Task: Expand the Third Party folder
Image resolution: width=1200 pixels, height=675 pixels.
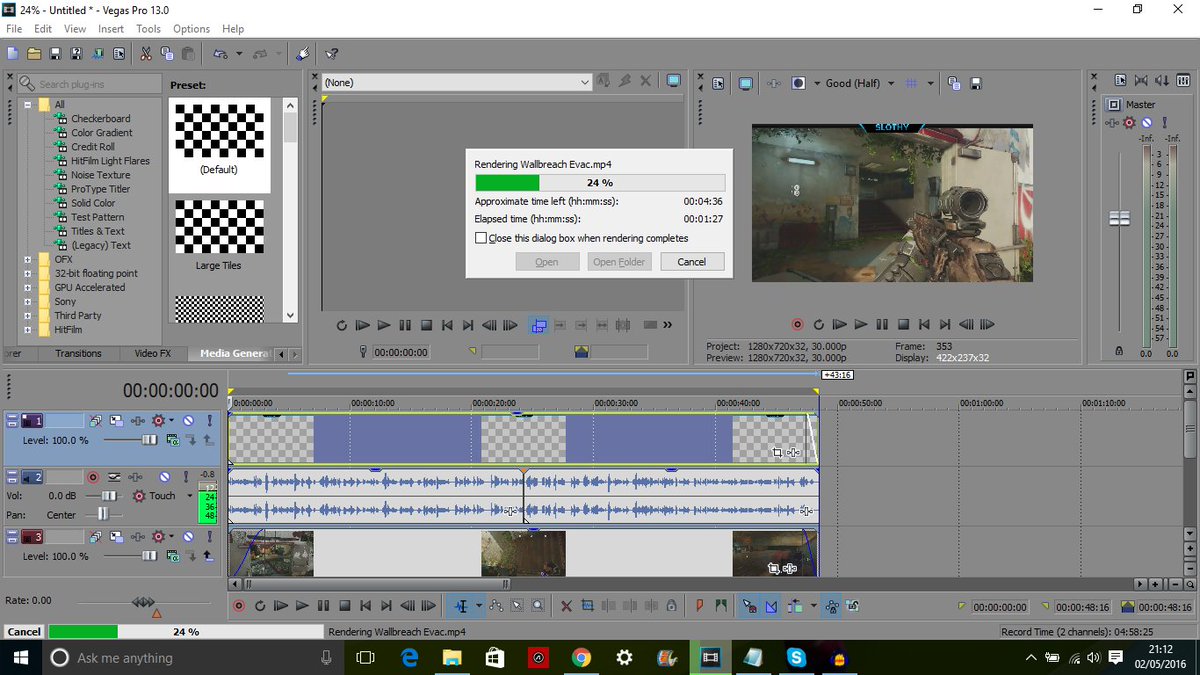Action: [x=30, y=315]
